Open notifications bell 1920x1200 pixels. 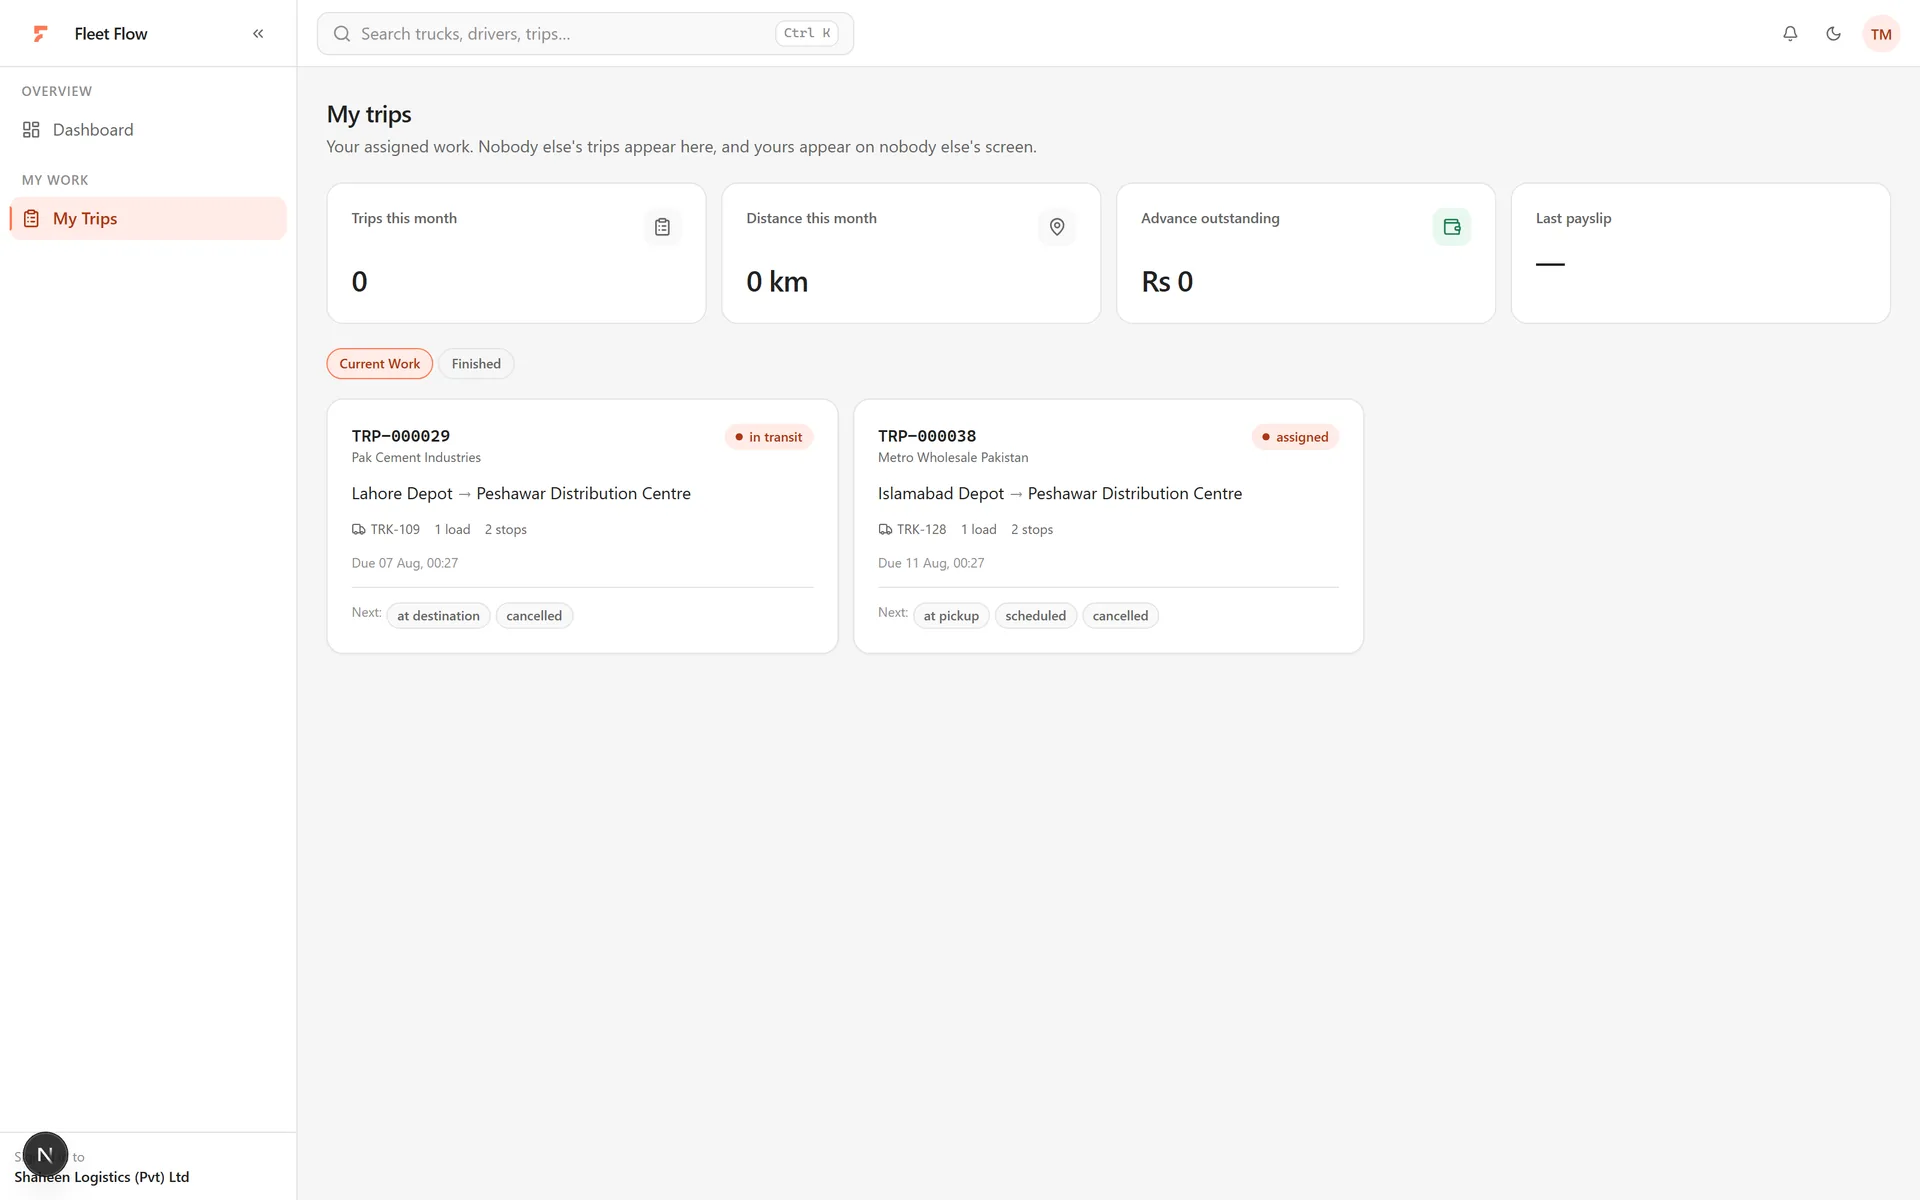tap(1790, 34)
